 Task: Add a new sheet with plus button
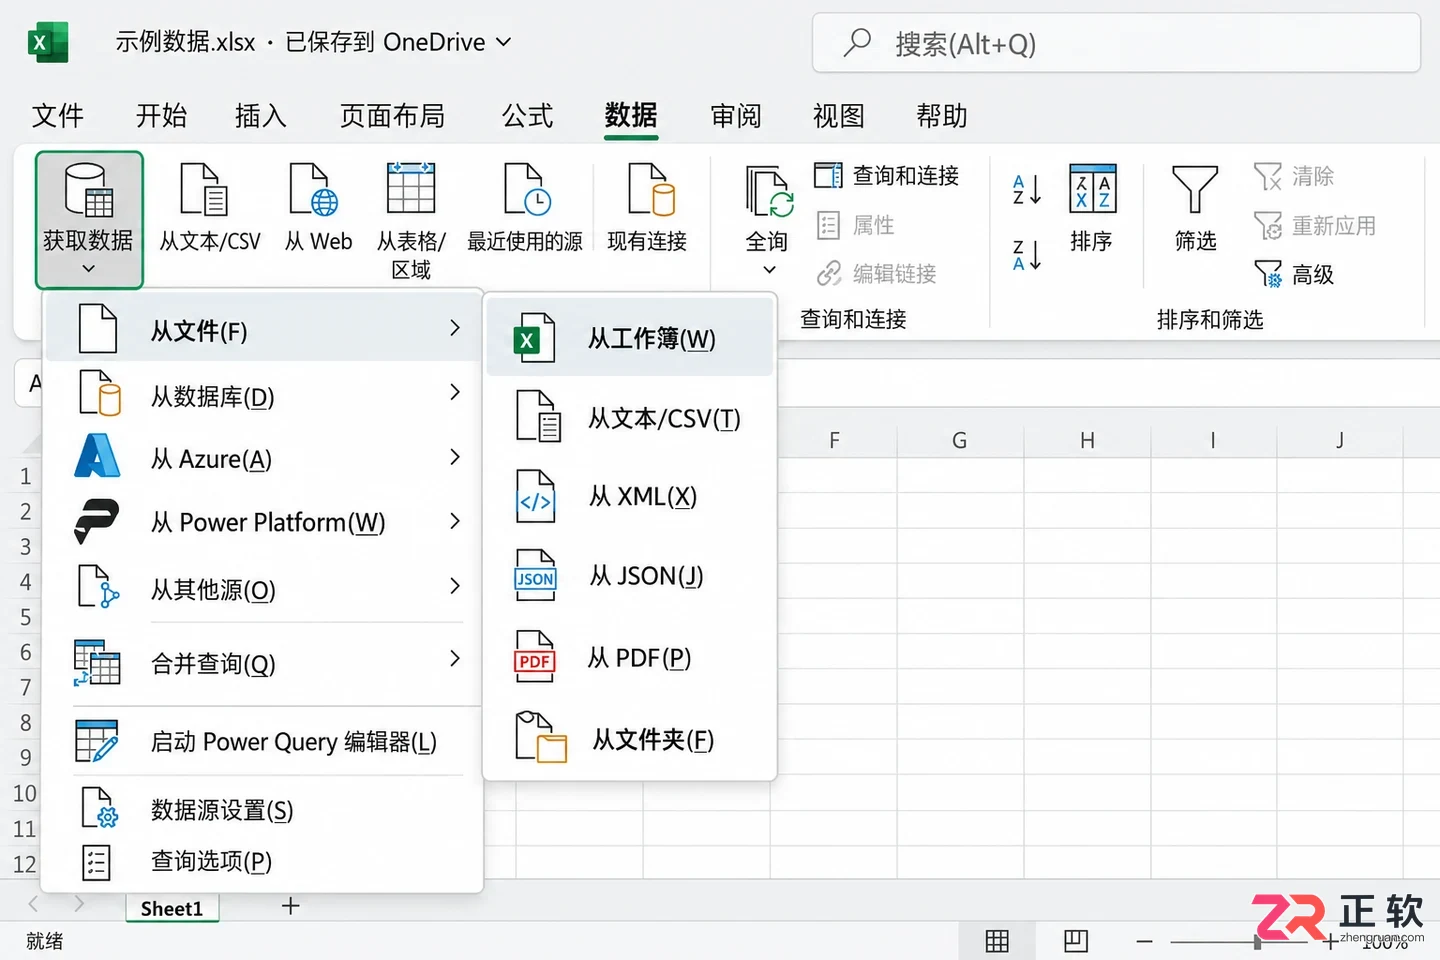click(290, 906)
